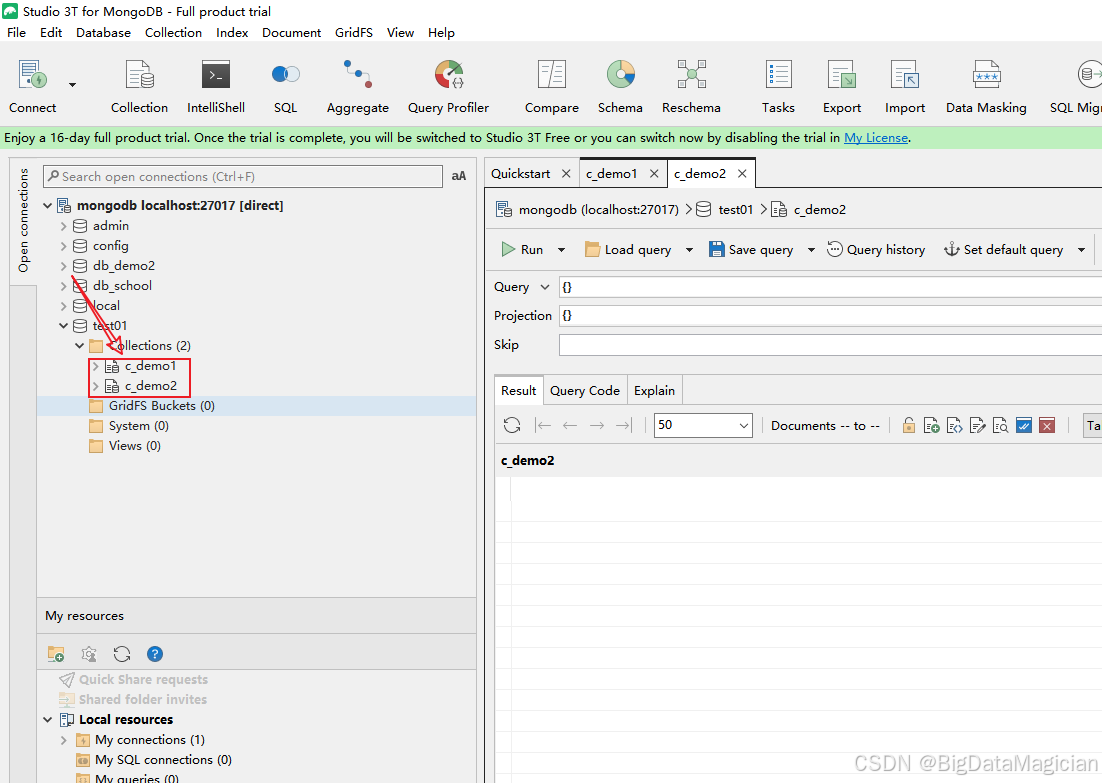Click the Set default query button
Viewport: 1102px width, 783px height.
click(x=1004, y=250)
